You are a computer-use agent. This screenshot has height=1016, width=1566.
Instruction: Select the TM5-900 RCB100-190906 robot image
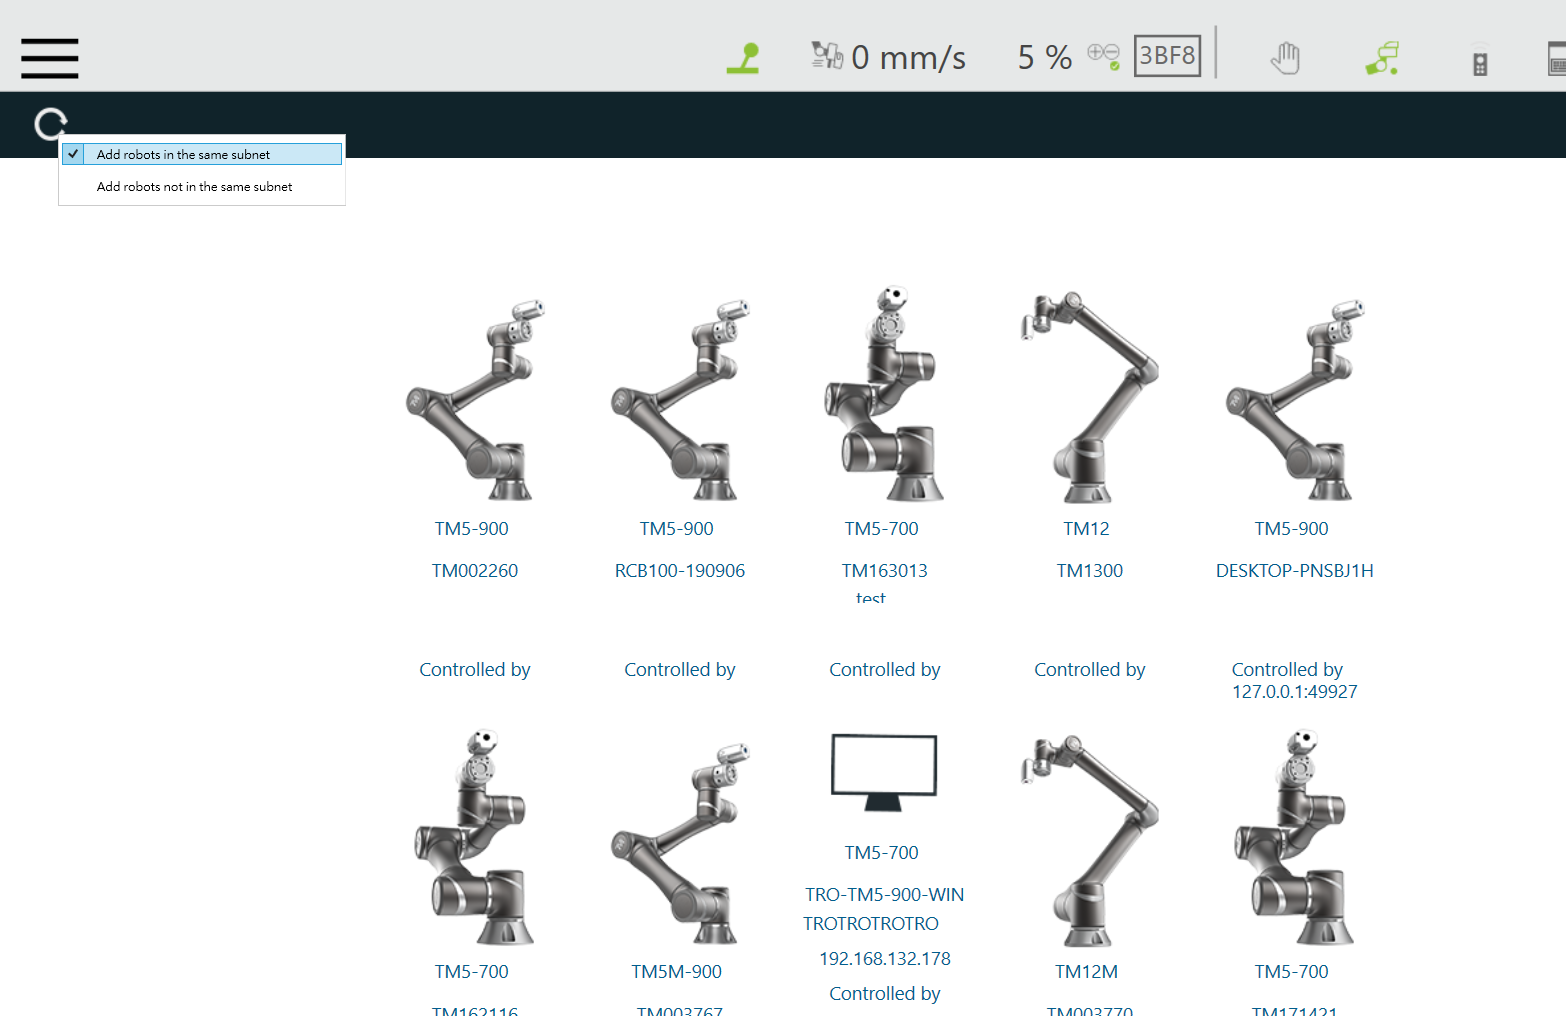coord(680,399)
